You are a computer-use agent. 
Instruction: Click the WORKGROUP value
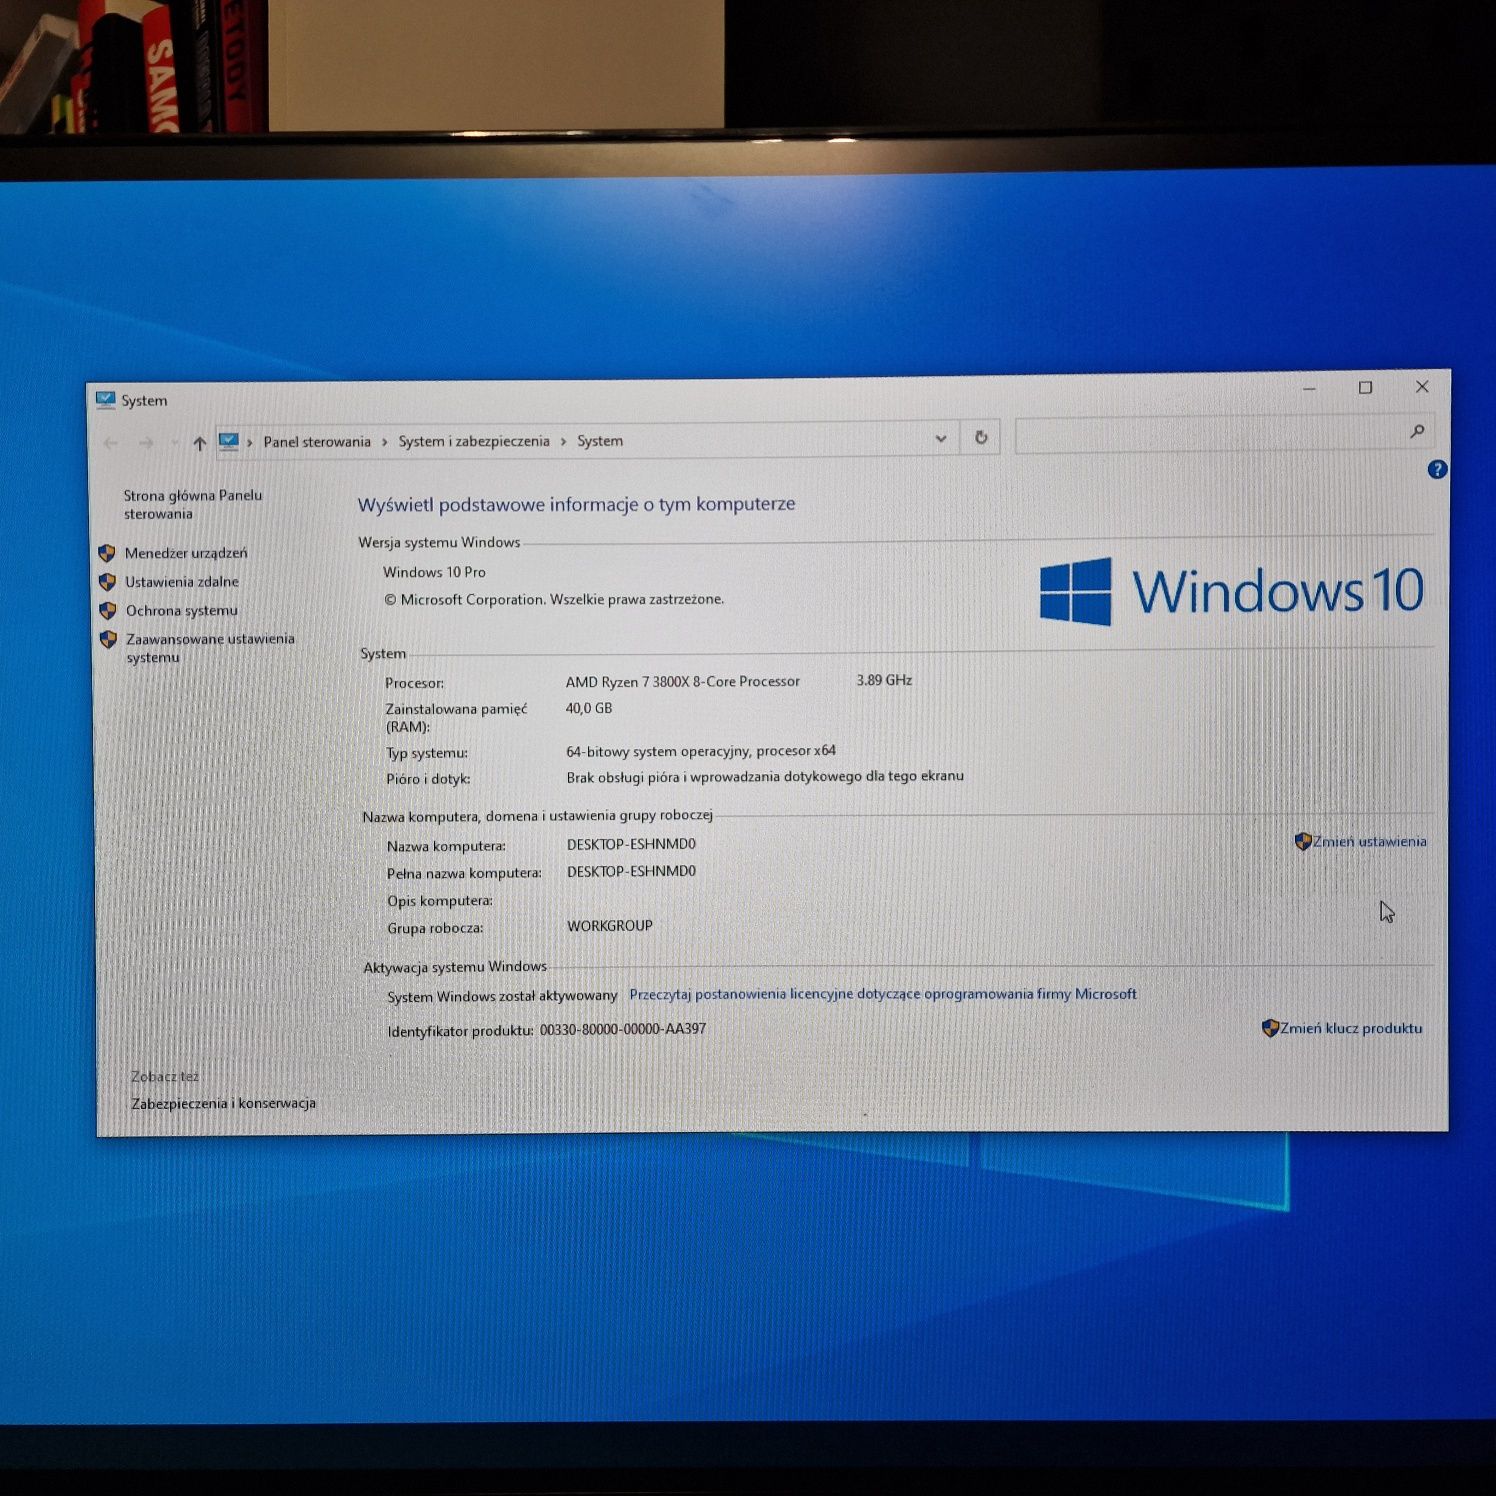coord(610,926)
